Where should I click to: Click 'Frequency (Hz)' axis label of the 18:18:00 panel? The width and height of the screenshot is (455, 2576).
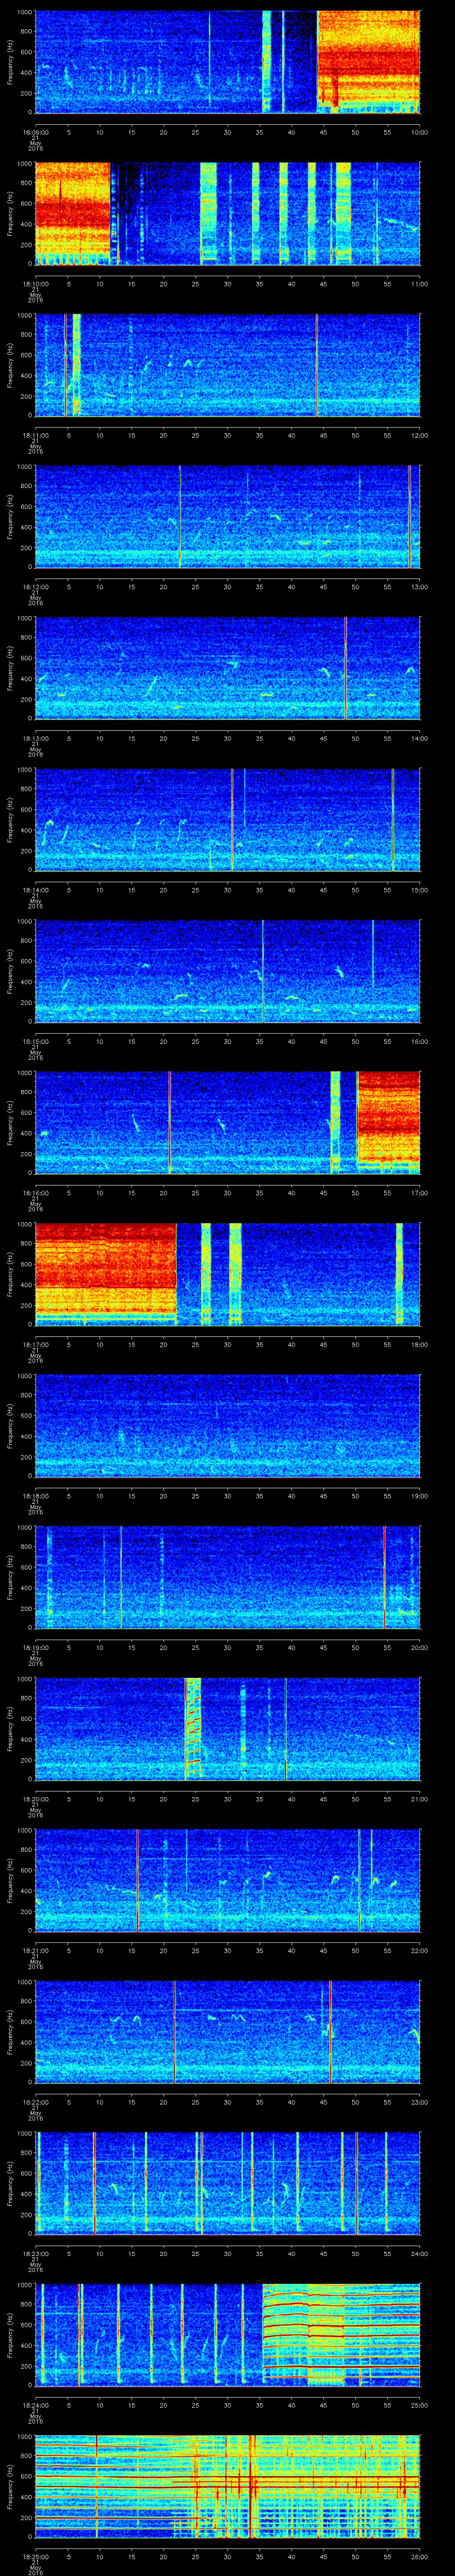coord(10,1426)
